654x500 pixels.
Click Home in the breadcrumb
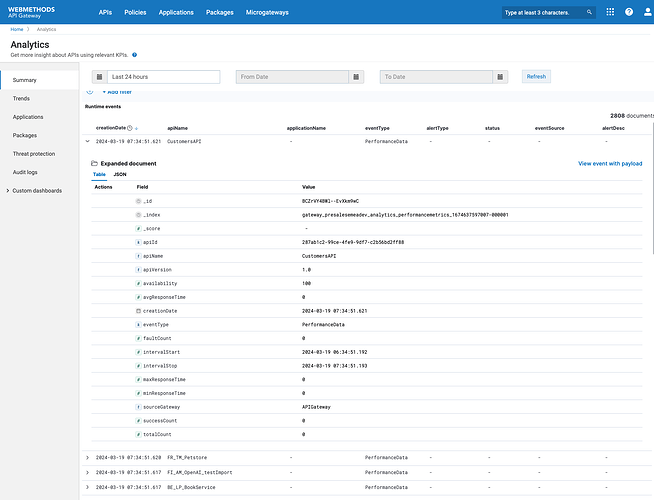point(17,30)
